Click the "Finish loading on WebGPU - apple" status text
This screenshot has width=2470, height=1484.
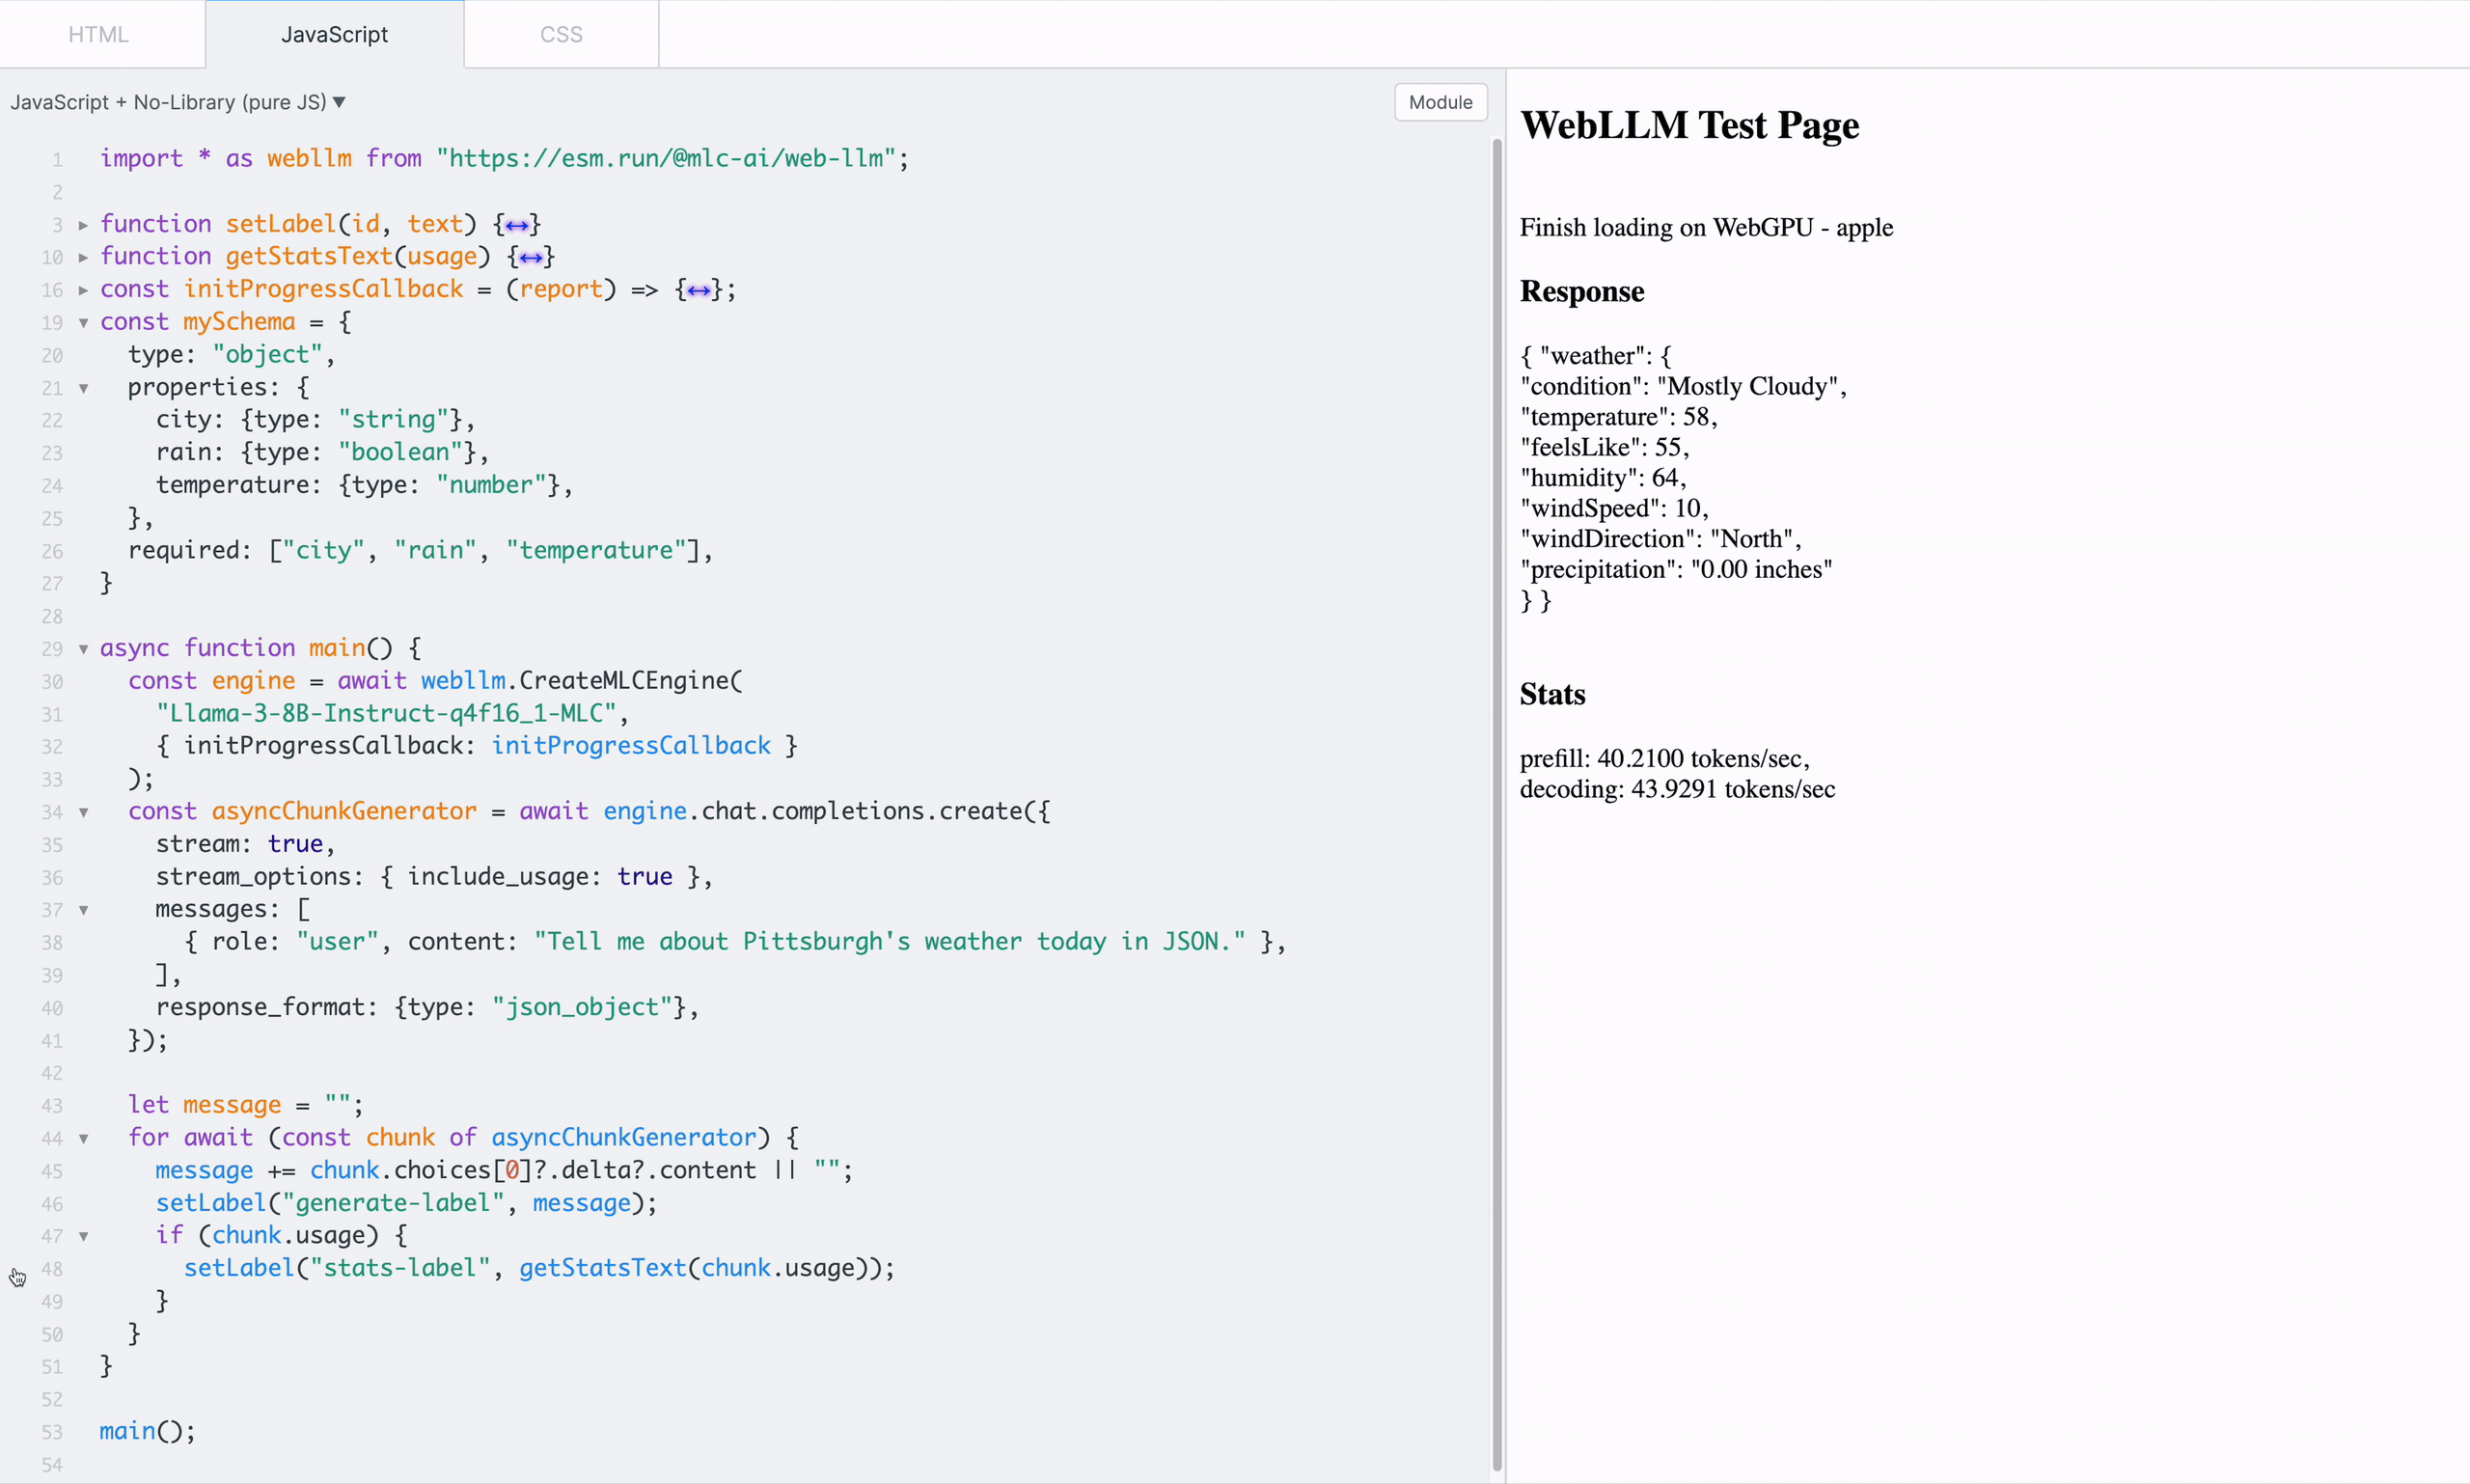tap(1706, 227)
